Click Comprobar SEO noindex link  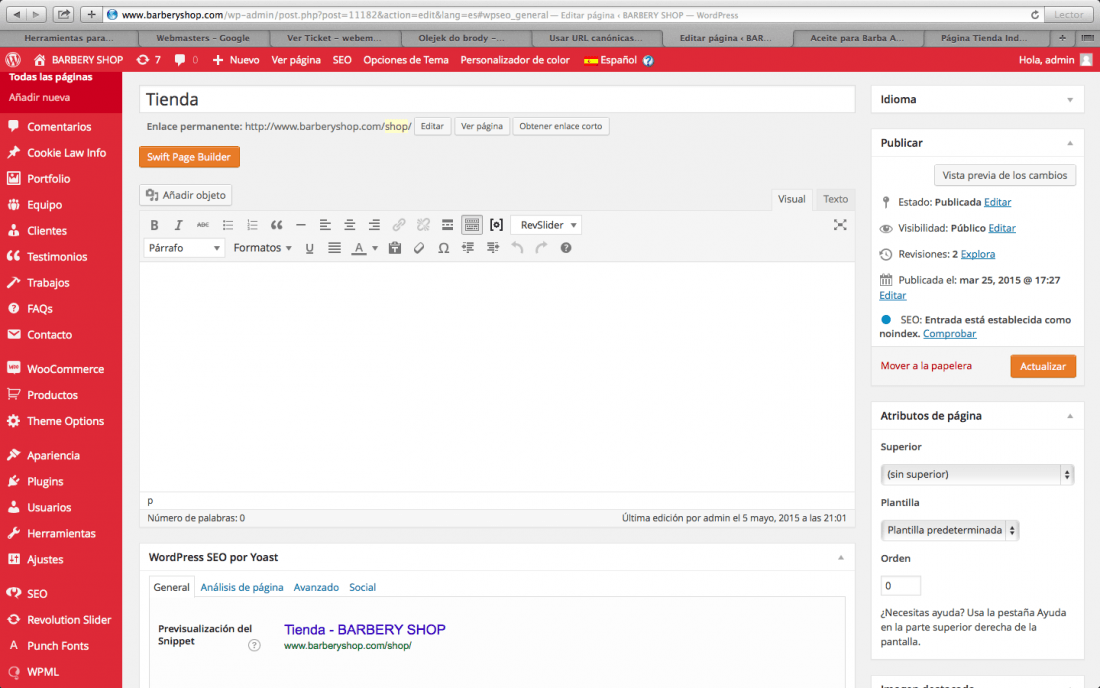pyautogui.click(x=949, y=334)
